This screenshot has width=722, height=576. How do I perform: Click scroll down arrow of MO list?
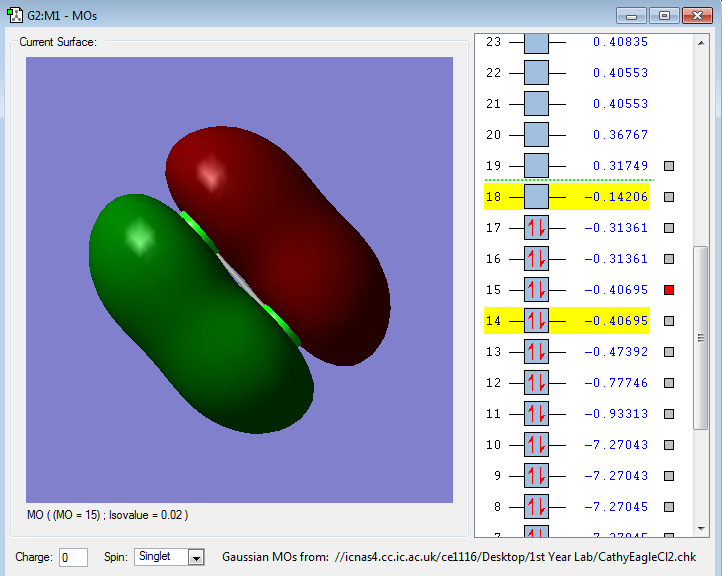pyautogui.click(x=701, y=529)
